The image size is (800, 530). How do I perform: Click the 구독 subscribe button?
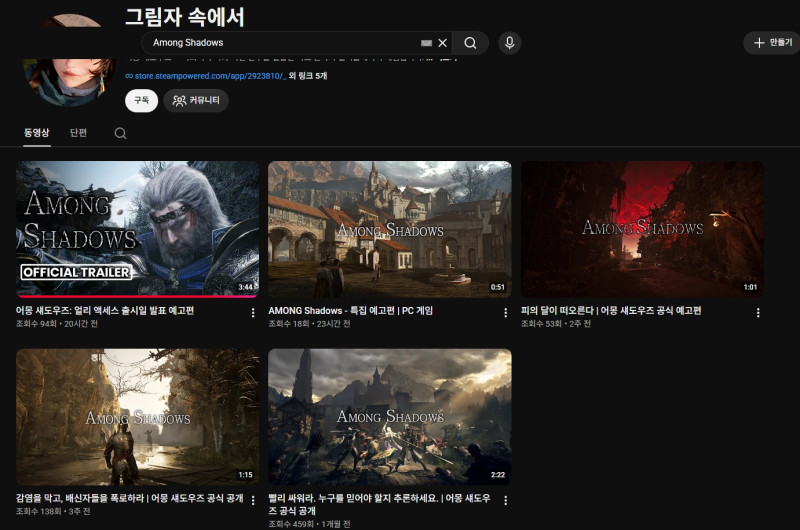pos(141,100)
